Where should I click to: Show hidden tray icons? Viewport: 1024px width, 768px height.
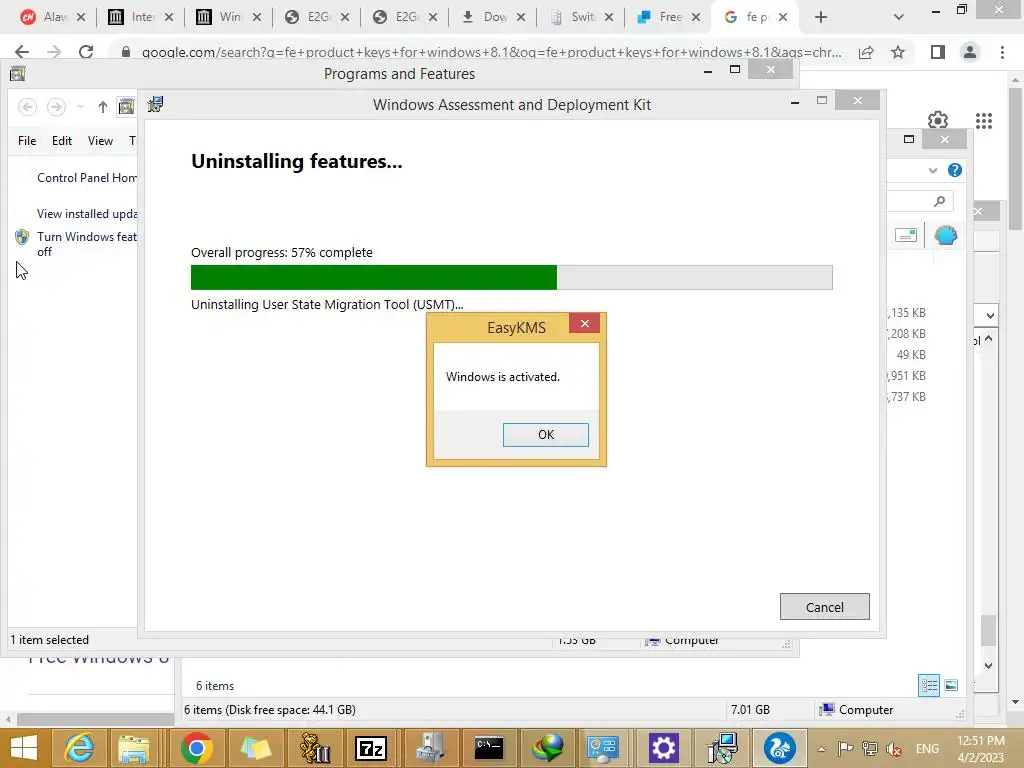coord(822,749)
